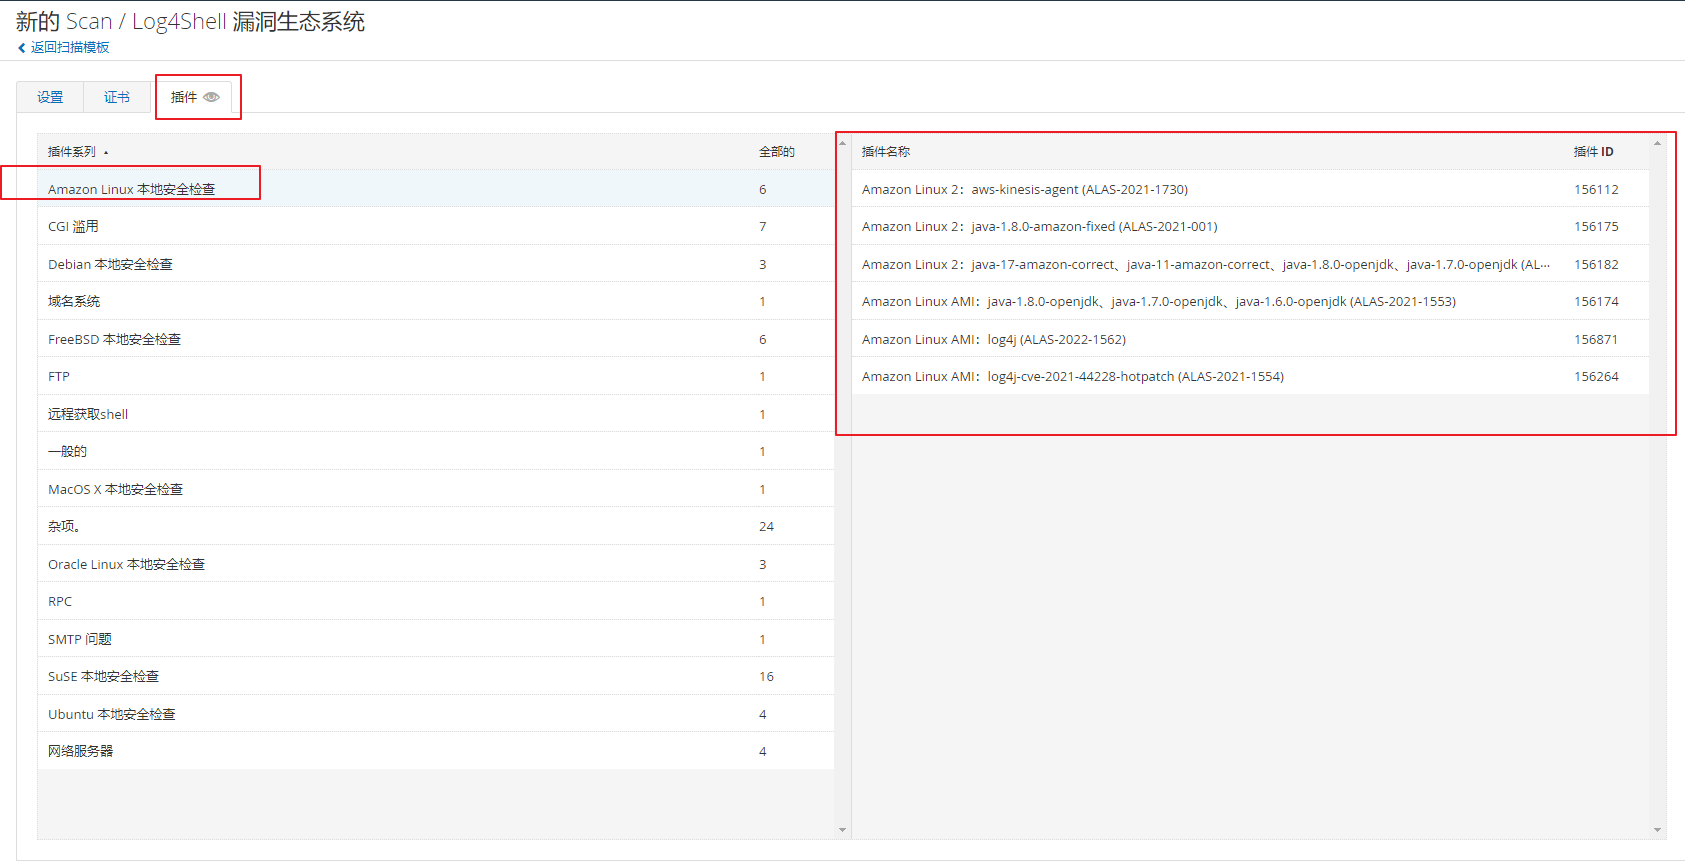Image resolution: width=1685 pixels, height=863 pixels.
Task: Select the 杂项 plugin family row
Action: click(63, 527)
